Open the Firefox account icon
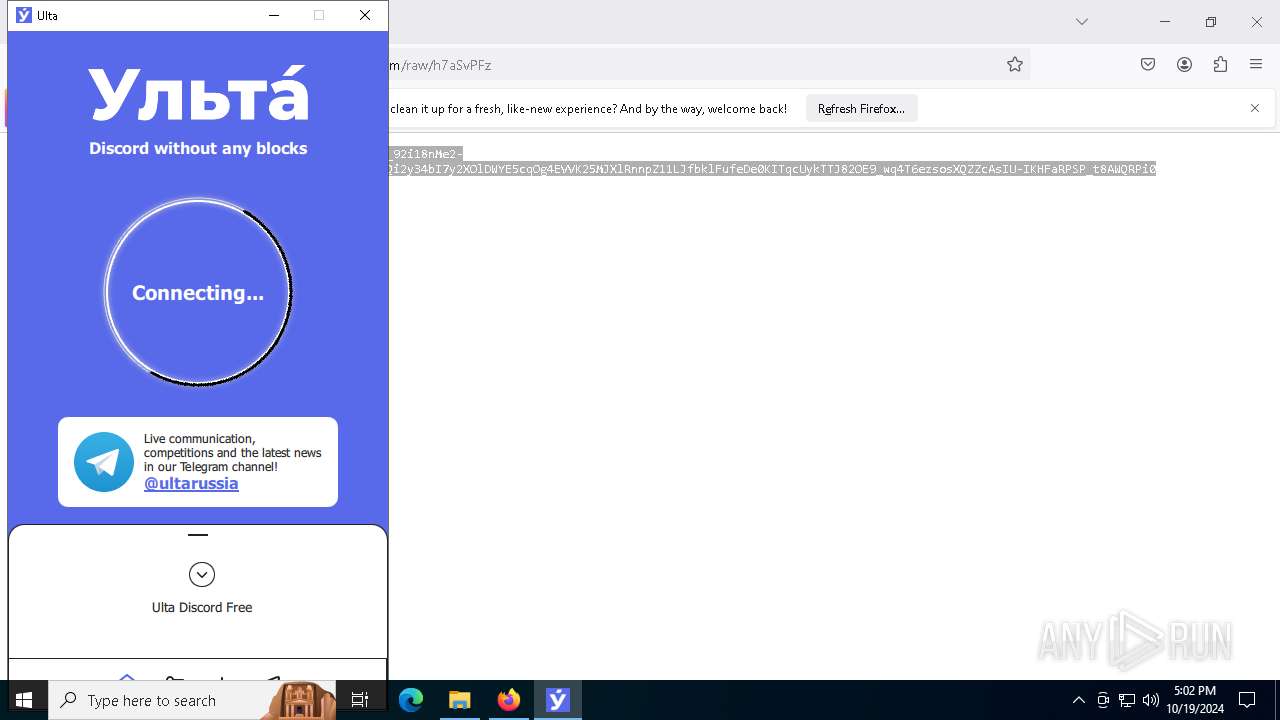Viewport: 1280px width, 720px height. click(x=1184, y=65)
